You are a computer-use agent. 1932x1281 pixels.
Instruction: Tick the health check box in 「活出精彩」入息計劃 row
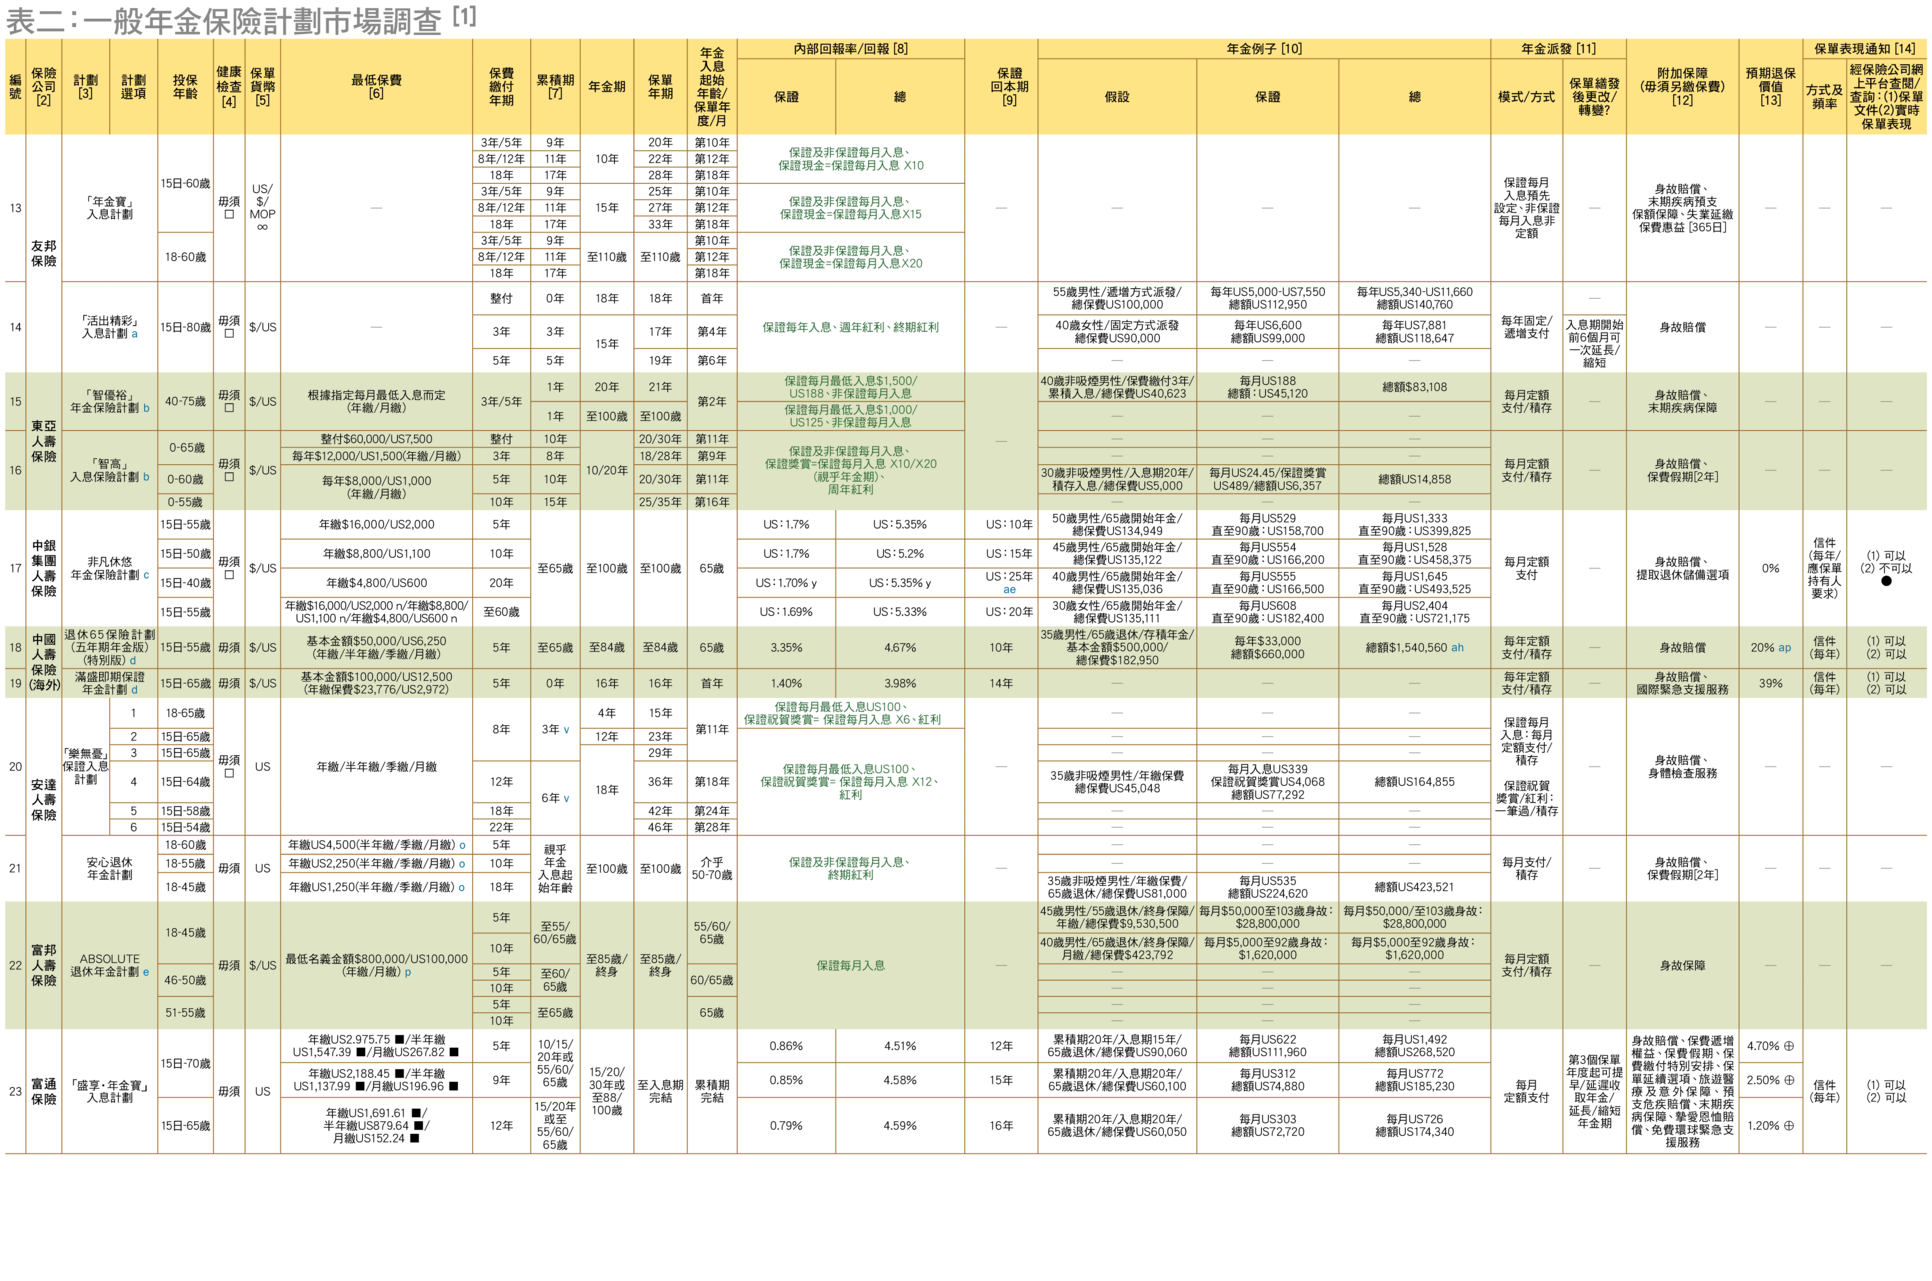point(229,334)
